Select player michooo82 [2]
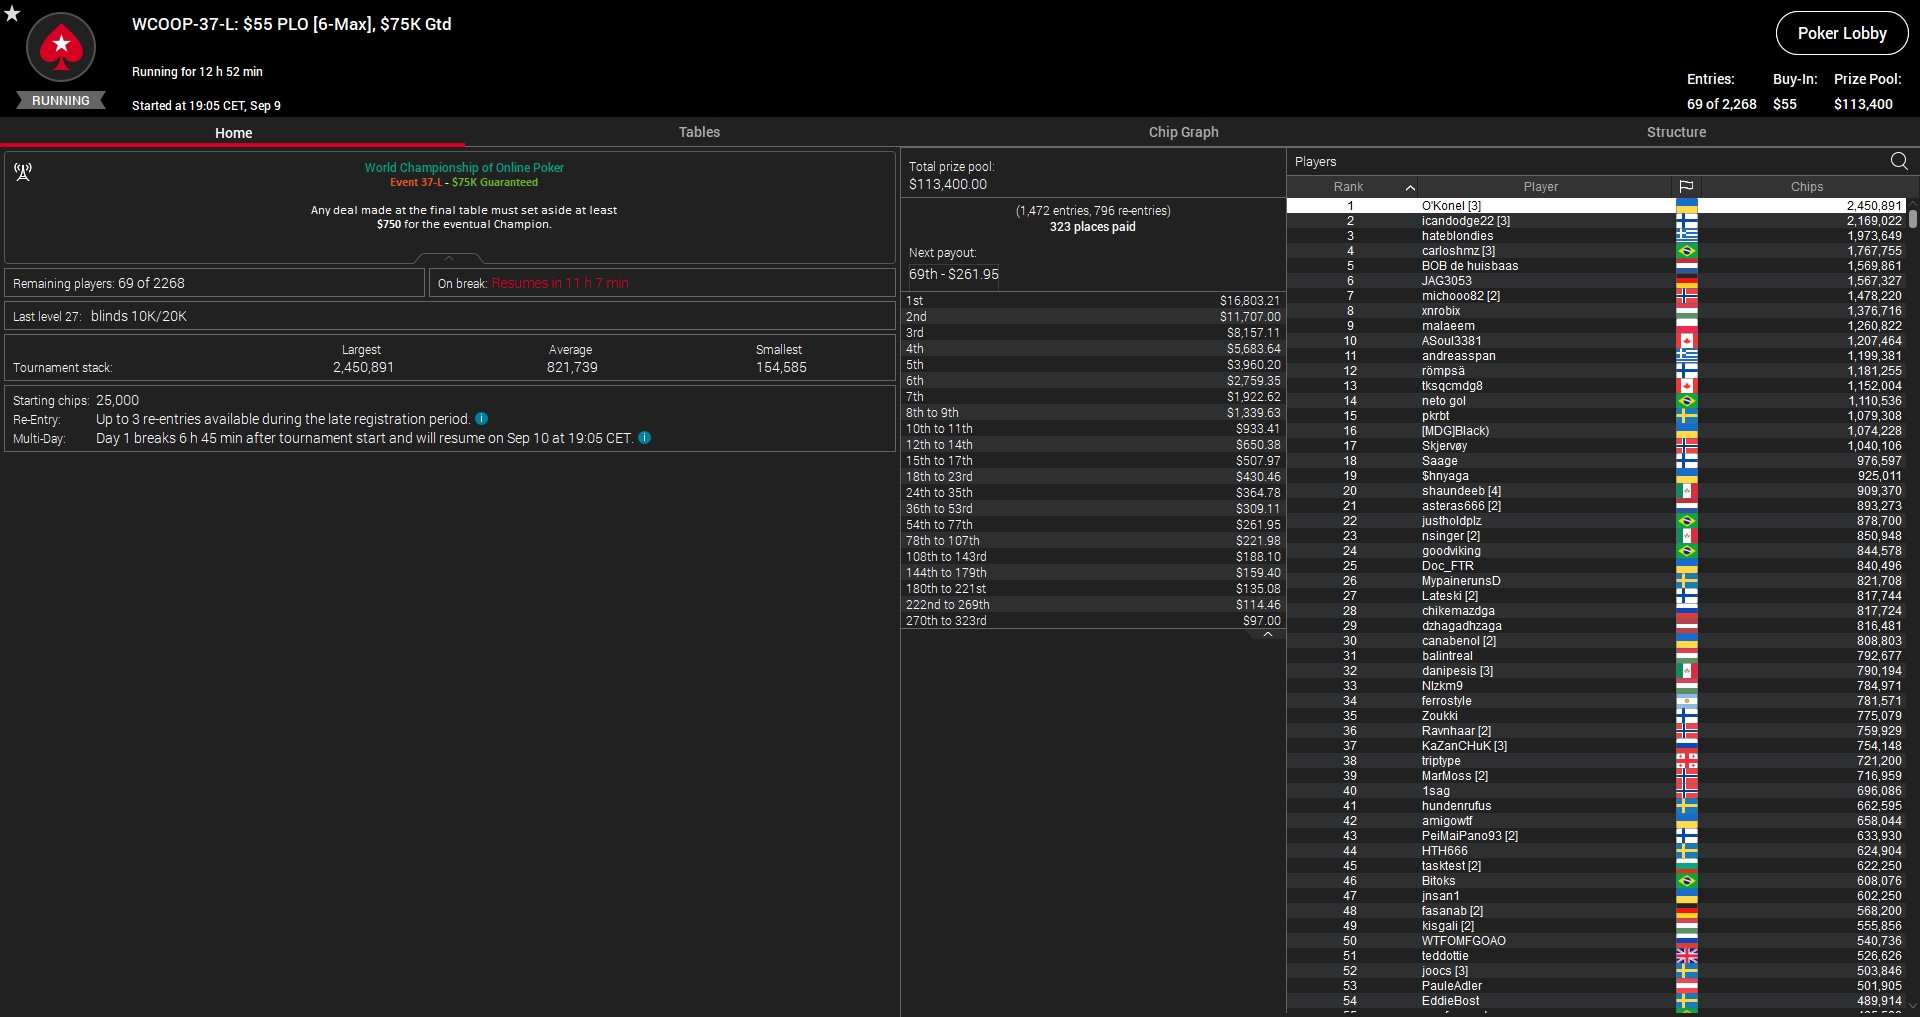Image resolution: width=1920 pixels, height=1017 pixels. pos(1597,296)
